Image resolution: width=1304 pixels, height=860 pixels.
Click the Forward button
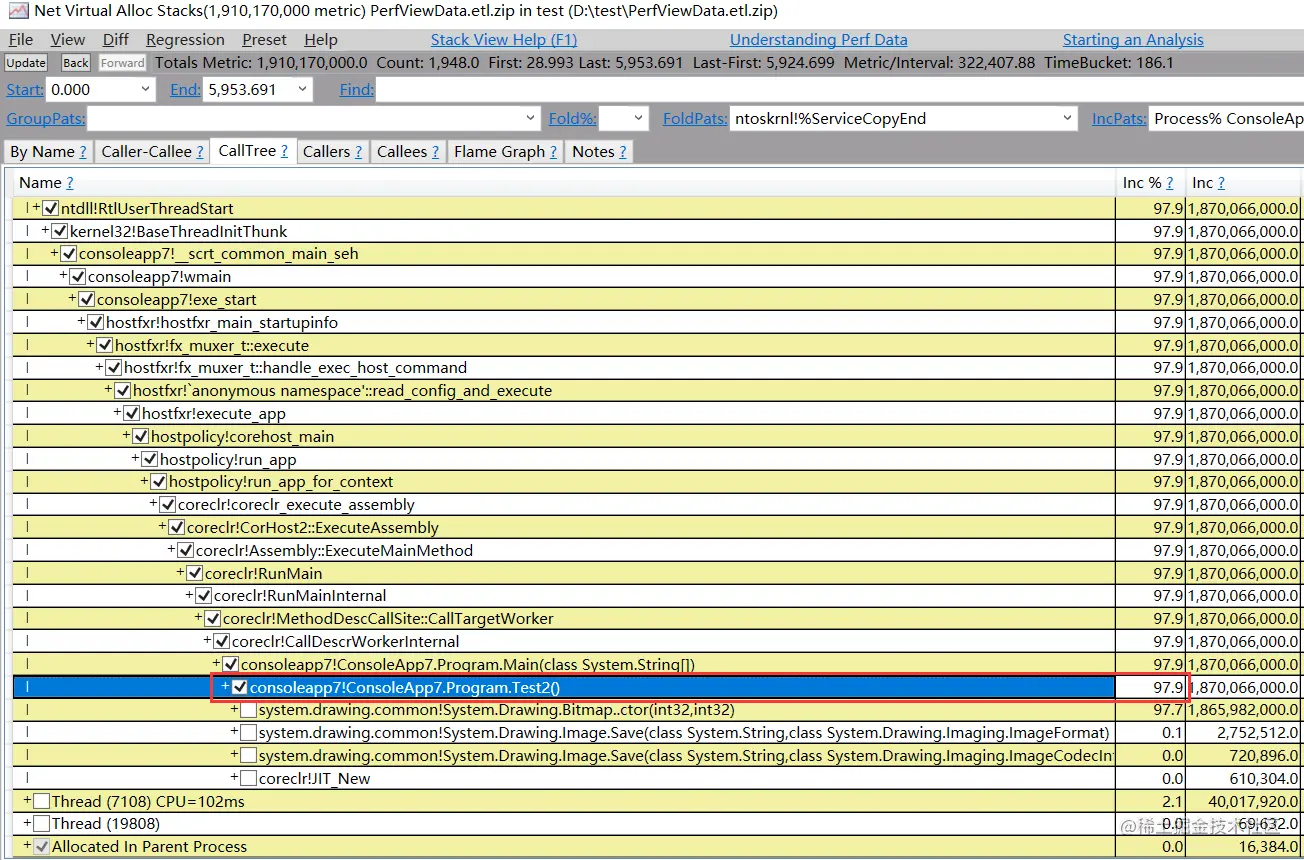(123, 63)
